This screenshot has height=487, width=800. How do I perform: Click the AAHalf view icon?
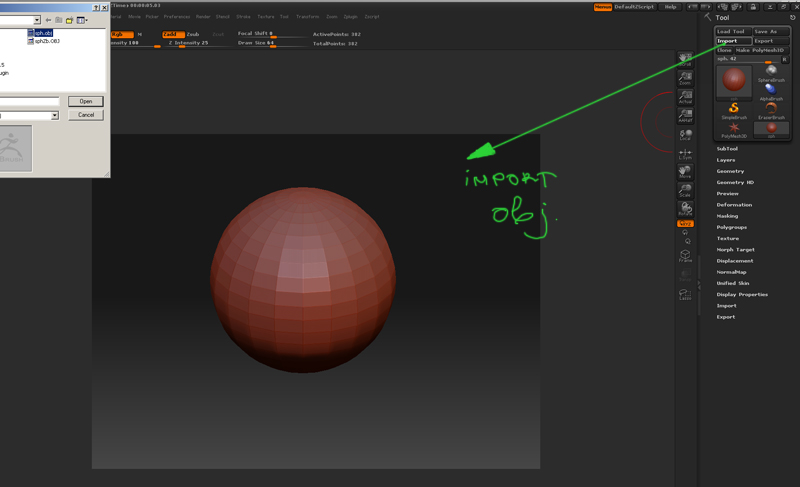click(x=685, y=114)
